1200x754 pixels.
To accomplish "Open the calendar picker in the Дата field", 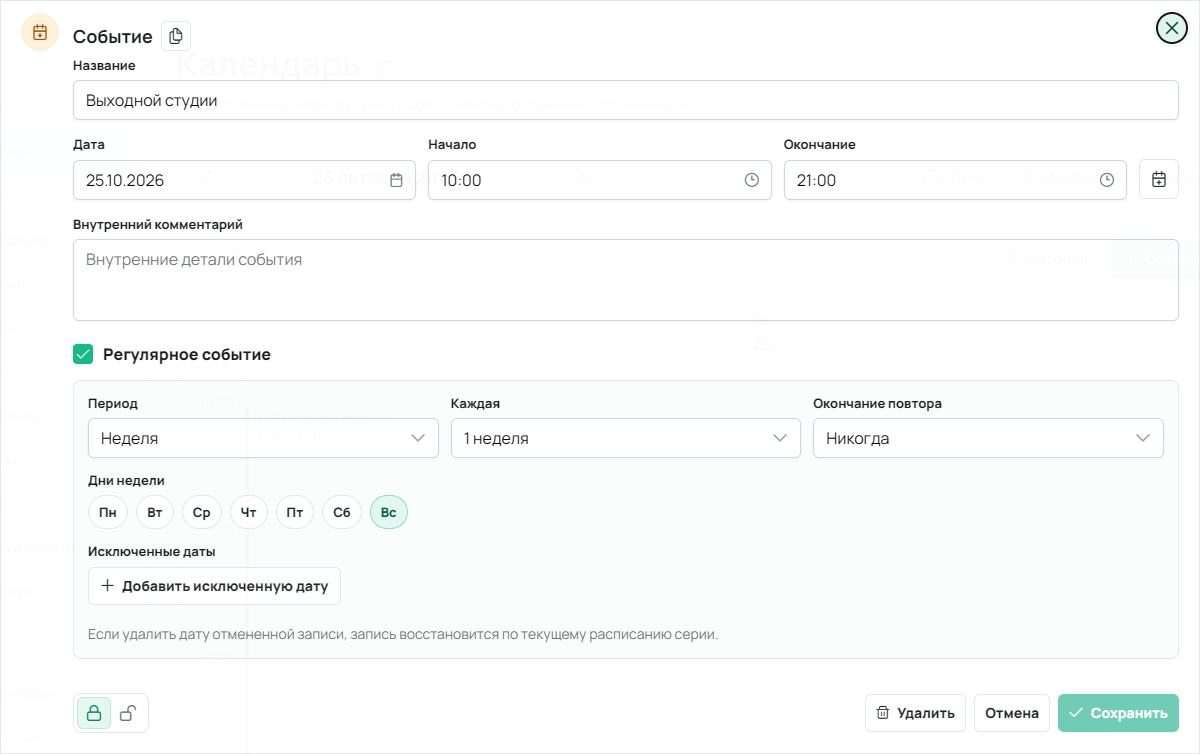I will pos(396,180).
